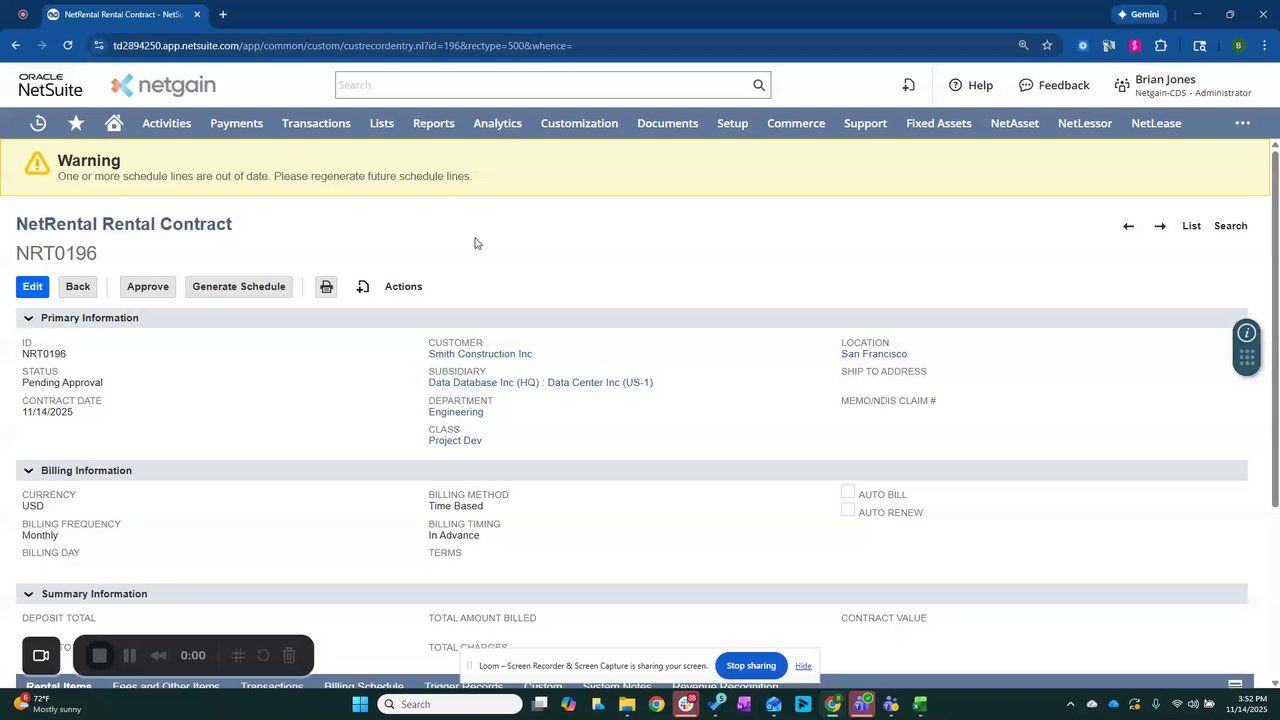Reload the browser page
Viewport: 1280px width, 720px height.
(68, 45)
